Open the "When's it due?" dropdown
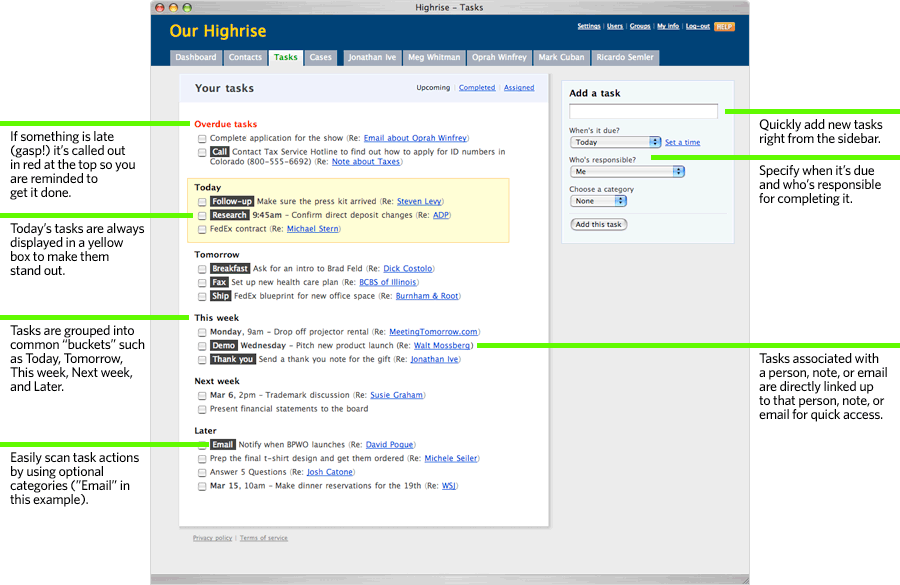The height and width of the screenshot is (585, 900). click(615, 142)
